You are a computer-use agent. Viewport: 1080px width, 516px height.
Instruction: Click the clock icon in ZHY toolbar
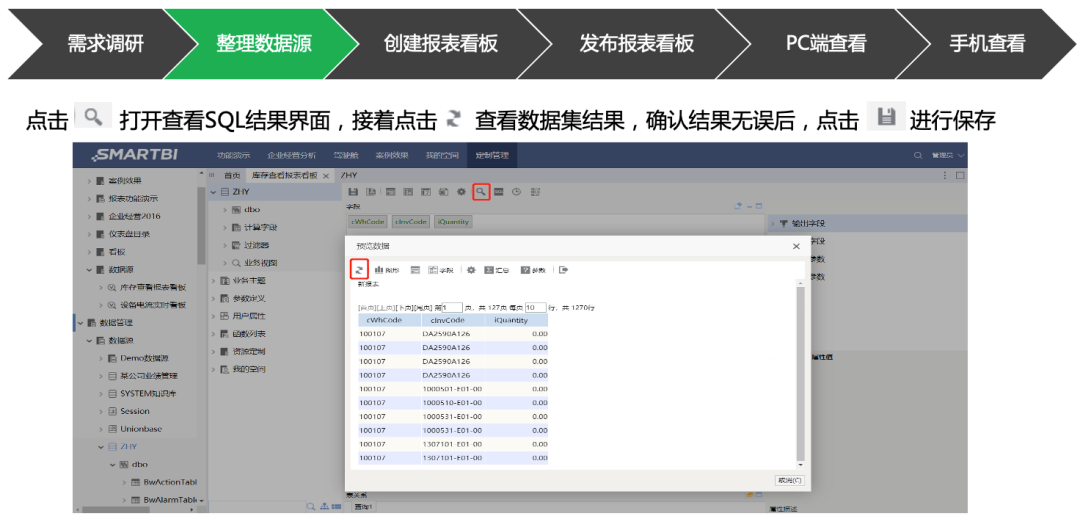[x=517, y=192]
